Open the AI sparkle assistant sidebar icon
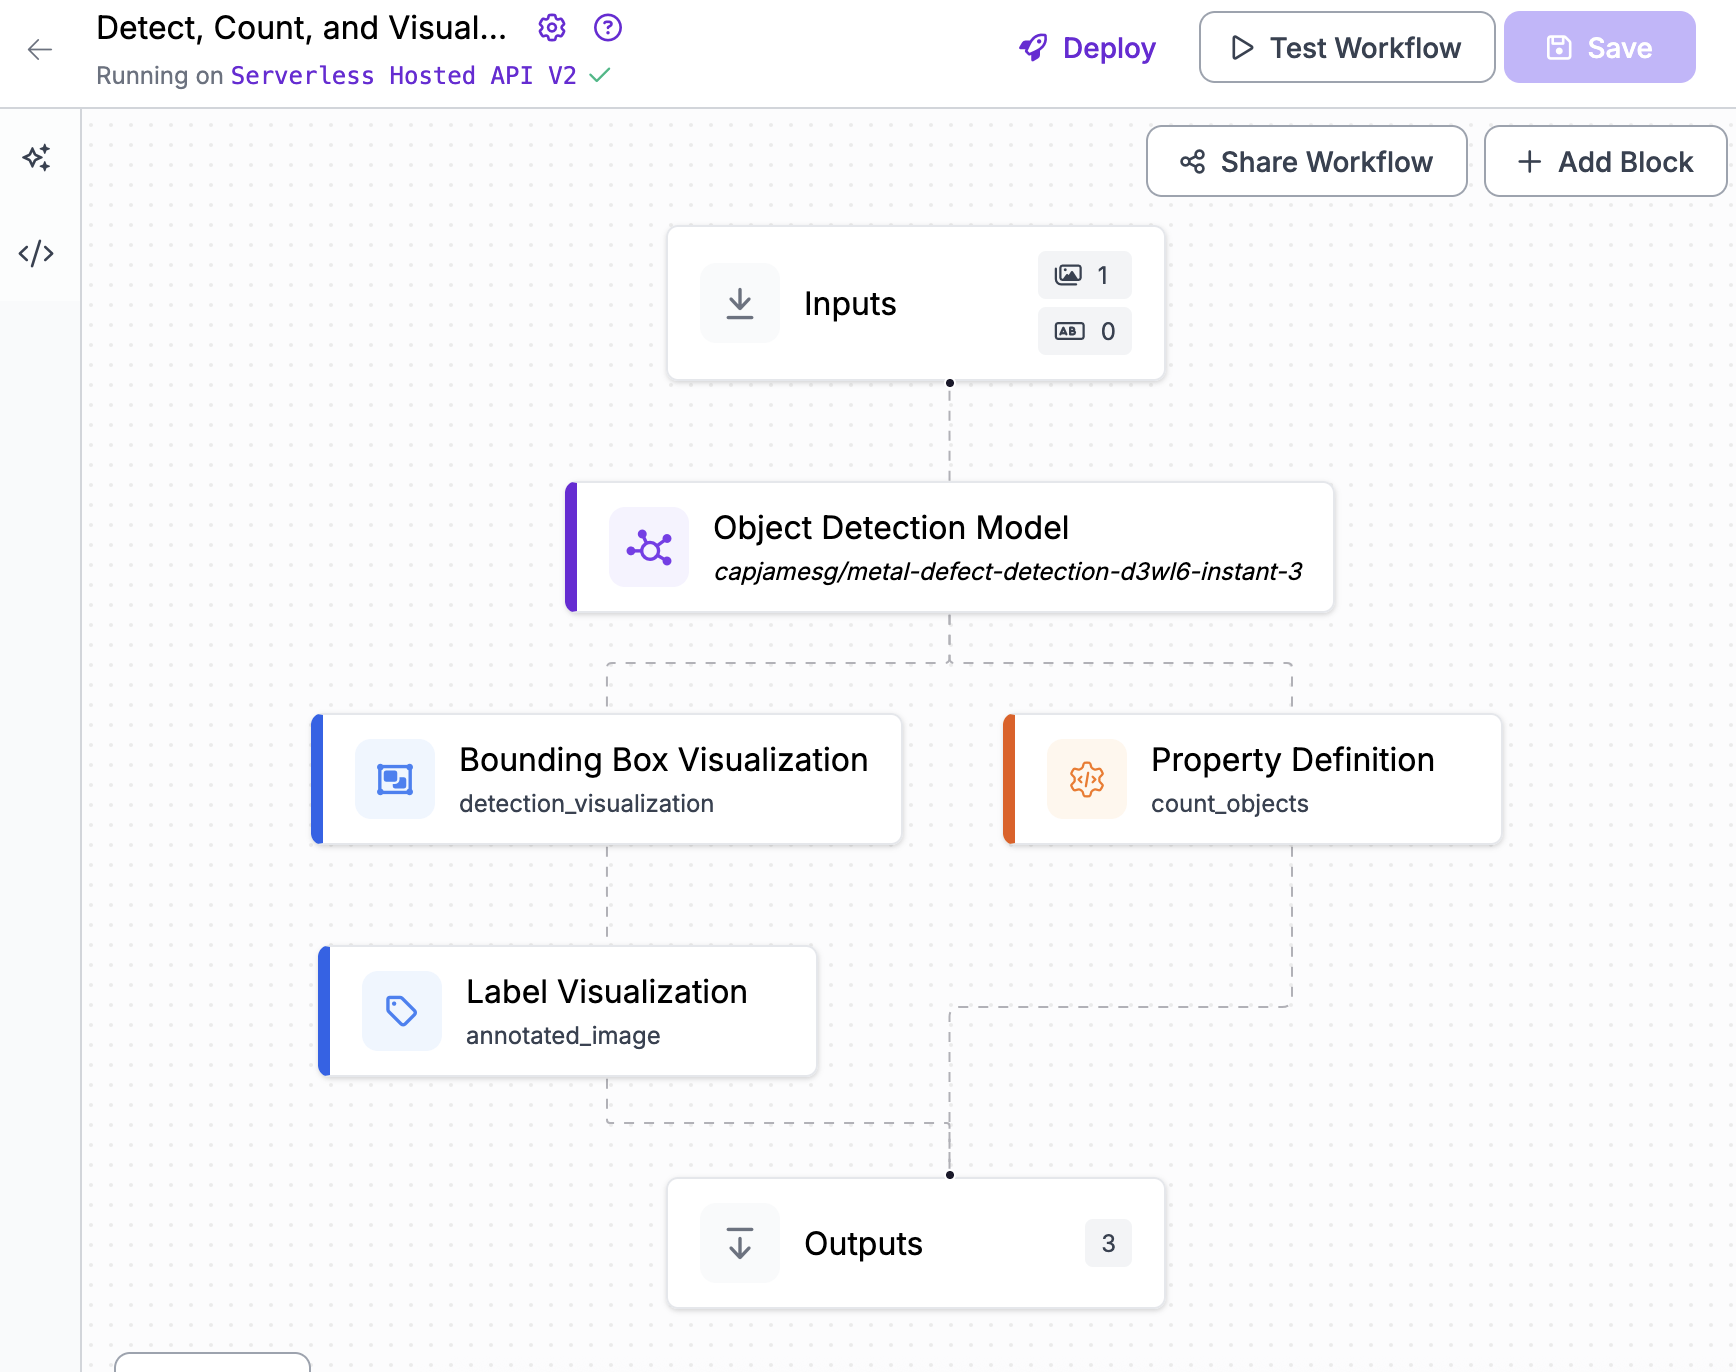The width and height of the screenshot is (1736, 1372). [x=37, y=157]
